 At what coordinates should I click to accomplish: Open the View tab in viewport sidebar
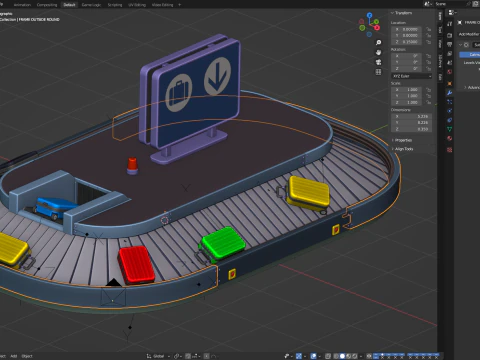click(440, 43)
